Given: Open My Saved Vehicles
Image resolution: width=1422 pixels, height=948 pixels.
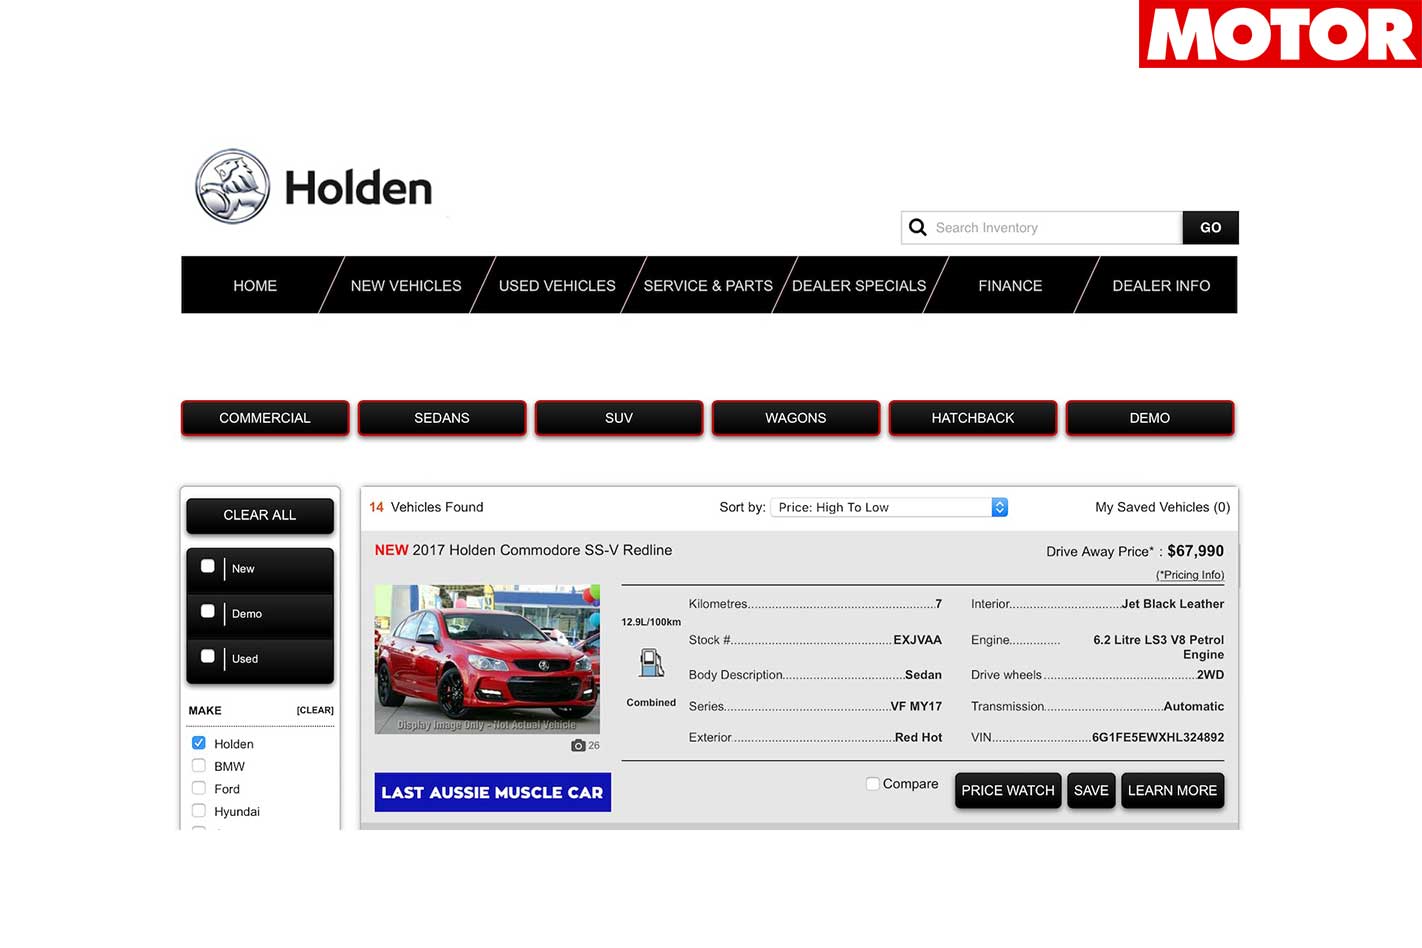Looking at the screenshot, I should 1163,507.
